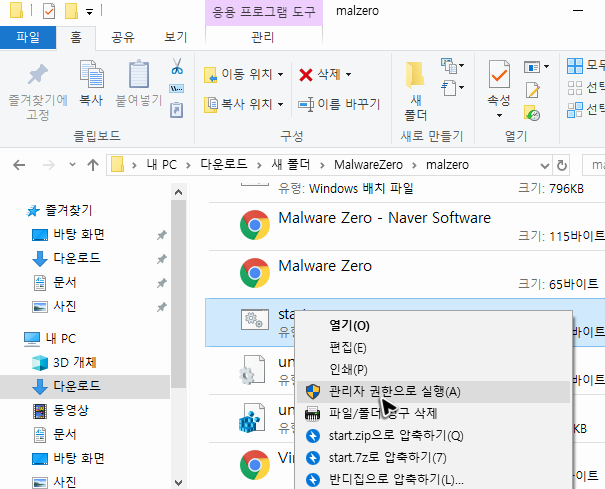Click 다운로드 in the address breadcrumb
Viewport: 605px width, 489px height.
coord(224,165)
